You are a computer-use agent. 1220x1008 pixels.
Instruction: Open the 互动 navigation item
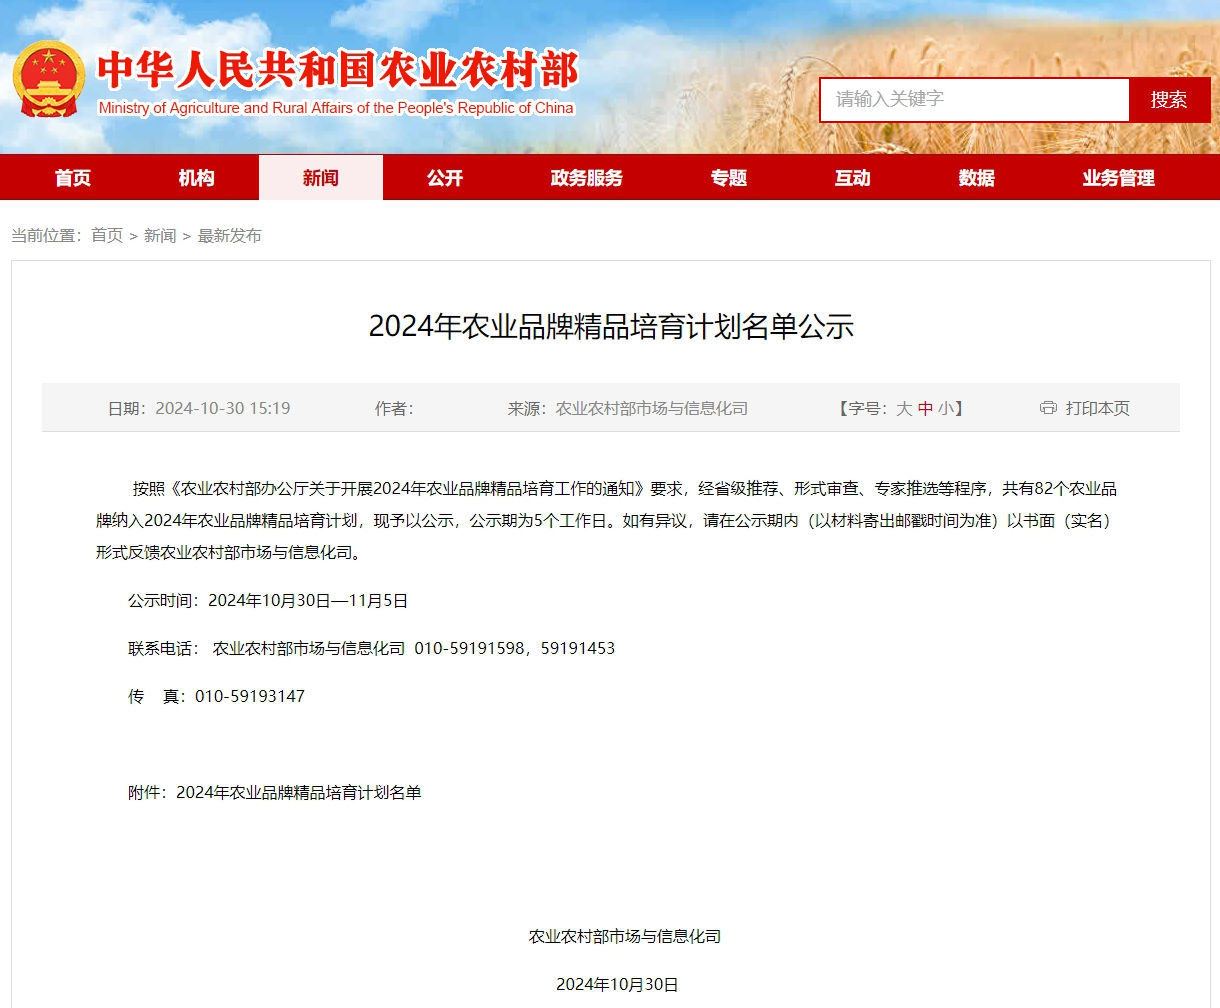[853, 178]
